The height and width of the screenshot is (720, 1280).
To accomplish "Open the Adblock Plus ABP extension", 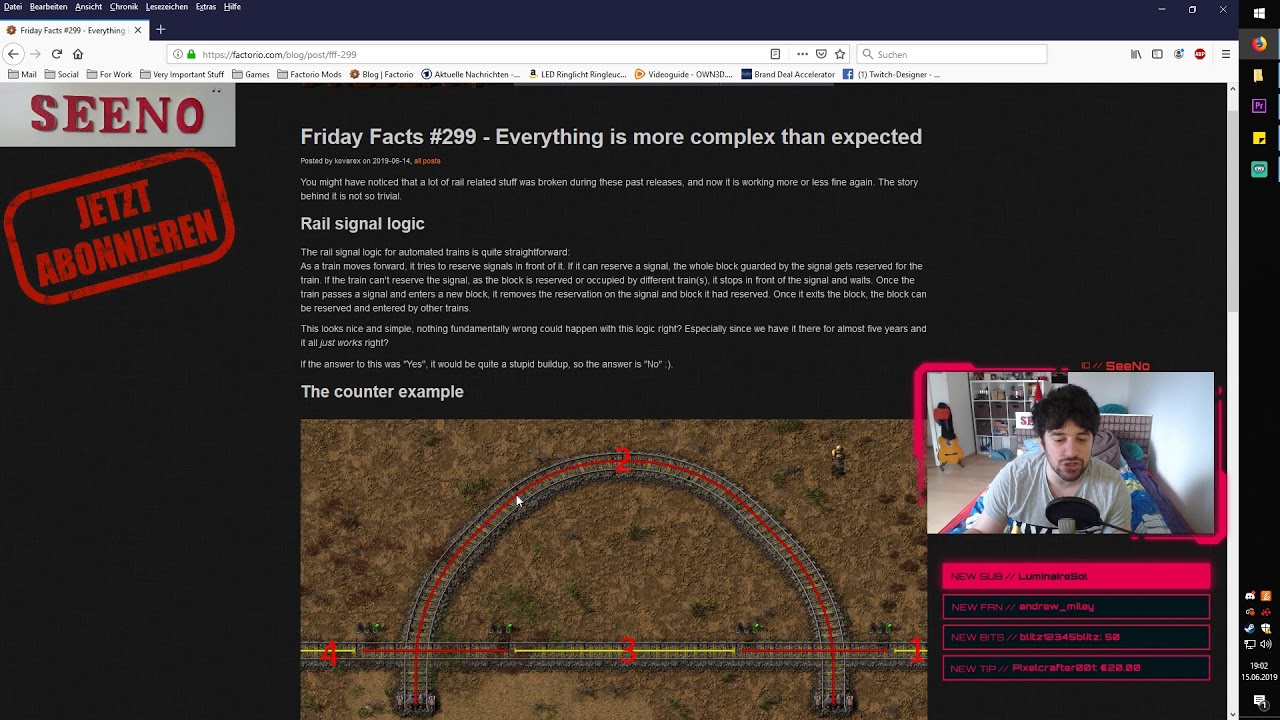I will [x=1200, y=54].
